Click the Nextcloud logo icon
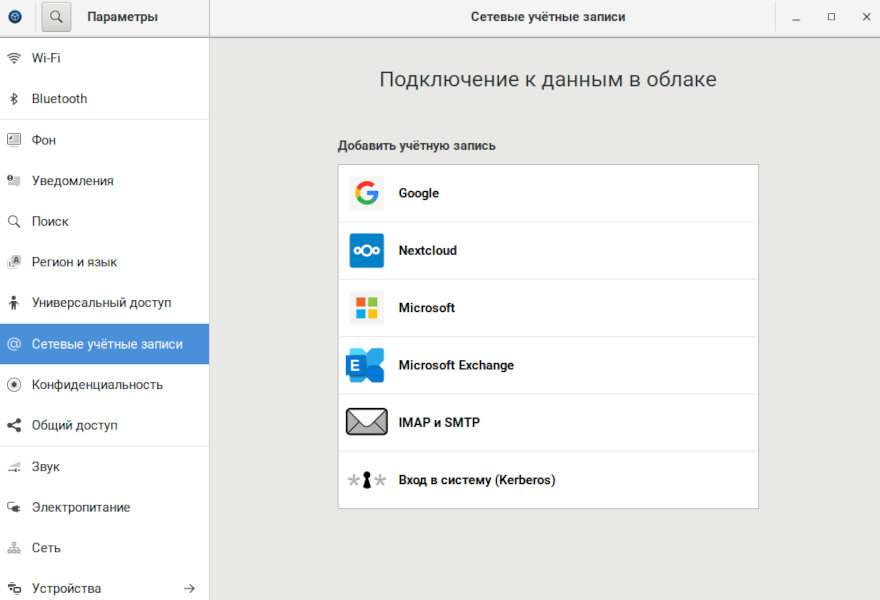880x600 pixels. pyautogui.click(x=366, y=251)
